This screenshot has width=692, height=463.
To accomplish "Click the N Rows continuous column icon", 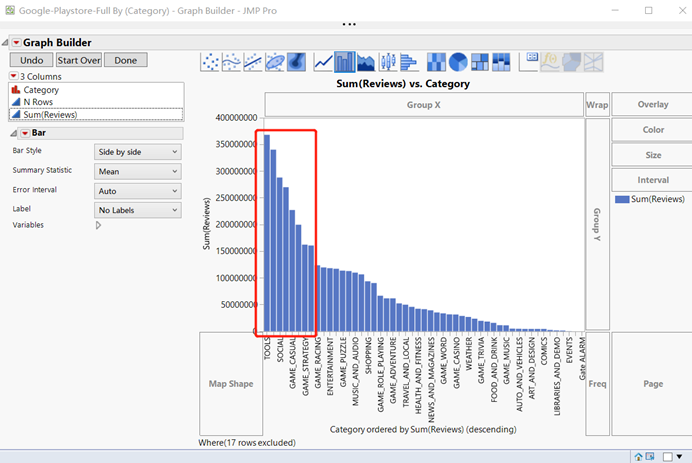I will [16, 102].
